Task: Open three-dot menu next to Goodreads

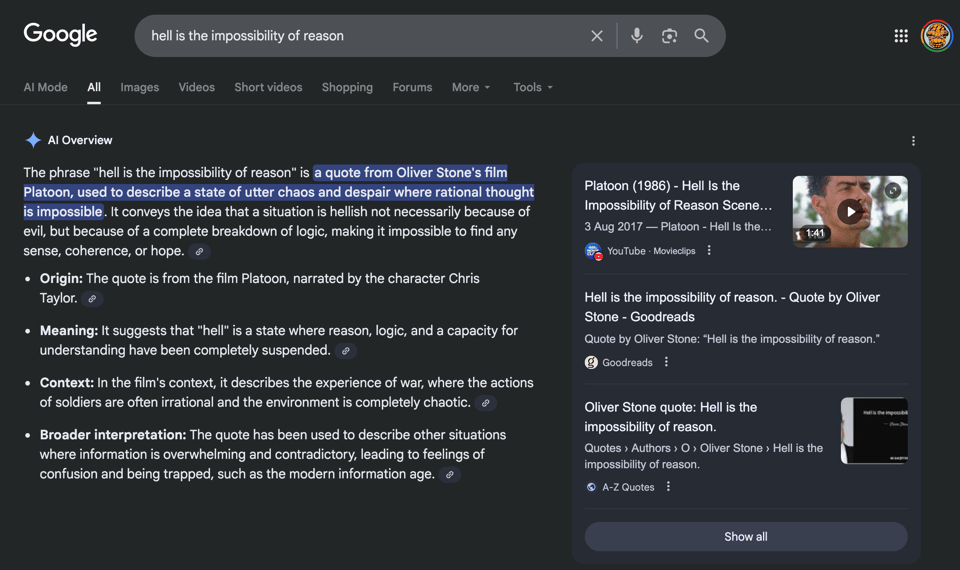Action: point(666,362)
